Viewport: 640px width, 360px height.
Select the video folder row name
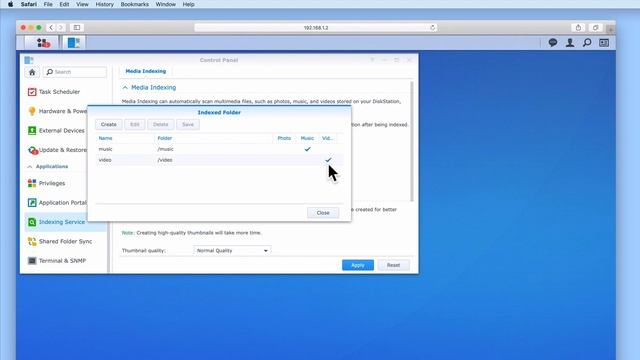click(105, 160)
